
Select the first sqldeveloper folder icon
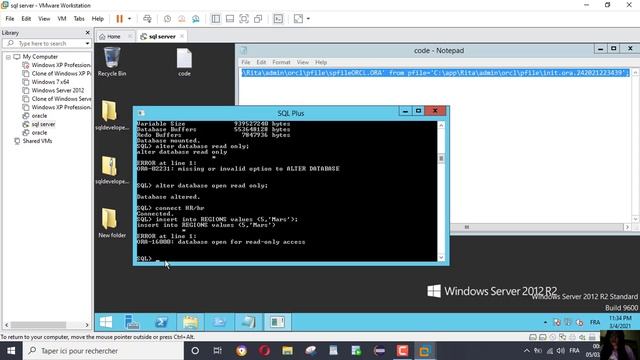112,115
